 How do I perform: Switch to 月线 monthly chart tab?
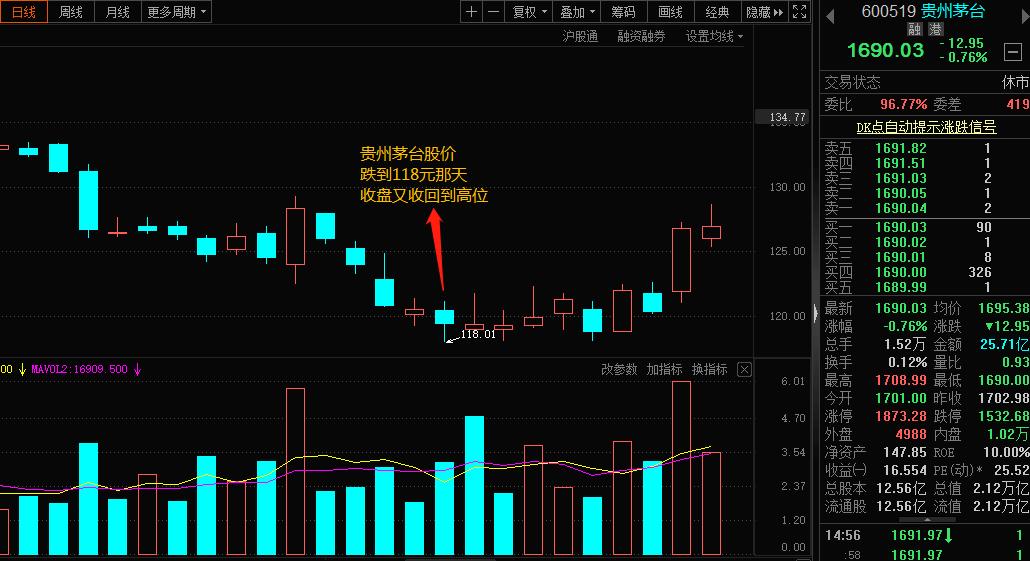pos(118,12)
